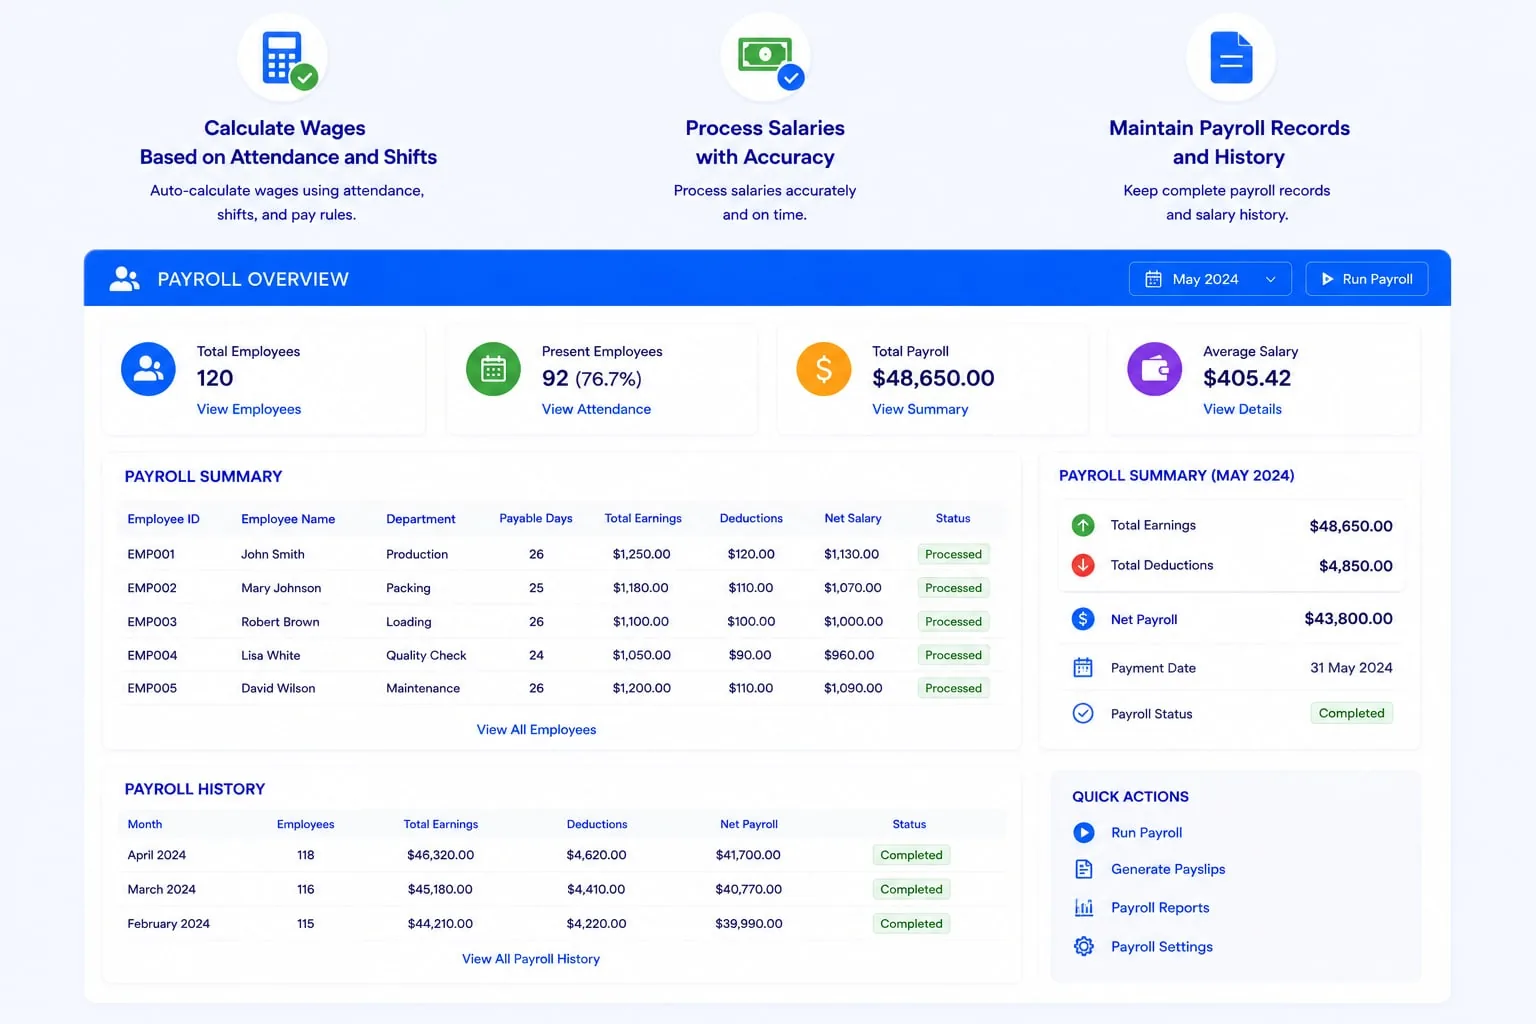Click the Payroll Overview people icon

(124, 279)
